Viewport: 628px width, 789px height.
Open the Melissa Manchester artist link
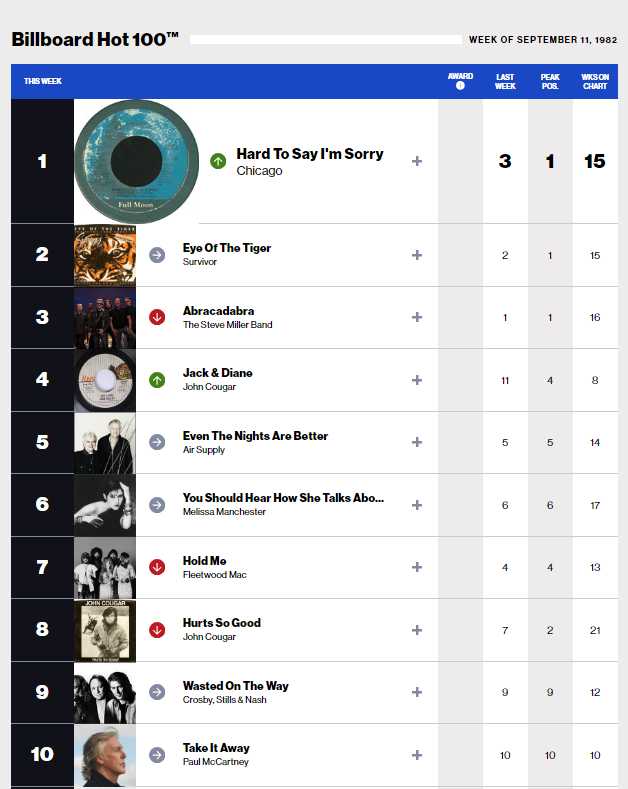(x=224, y=512)
